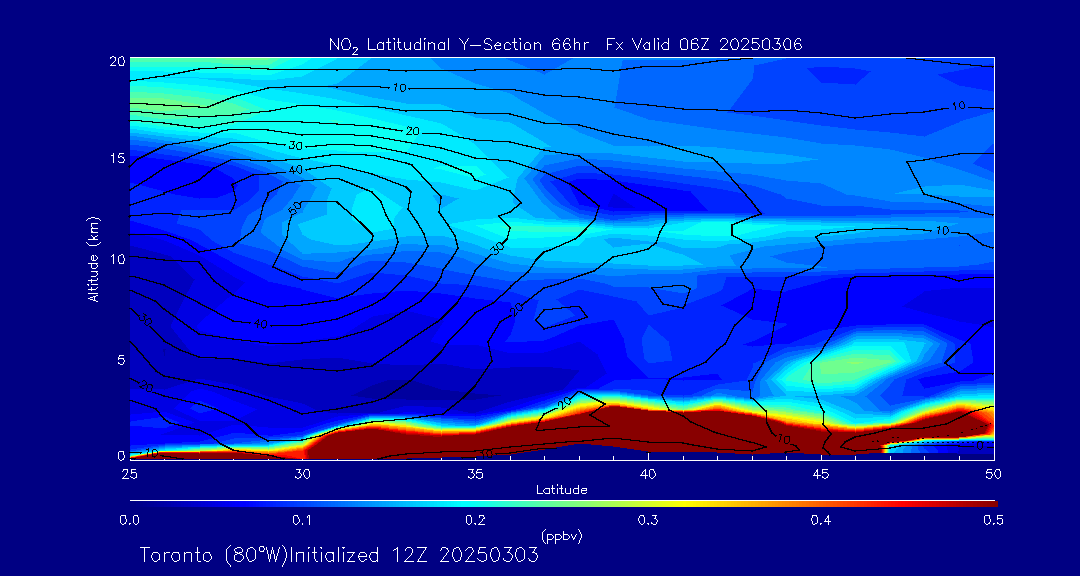Click latitude axis tick label 35
Viewport: 1080px width, 576px height.
tap(475, 474)
